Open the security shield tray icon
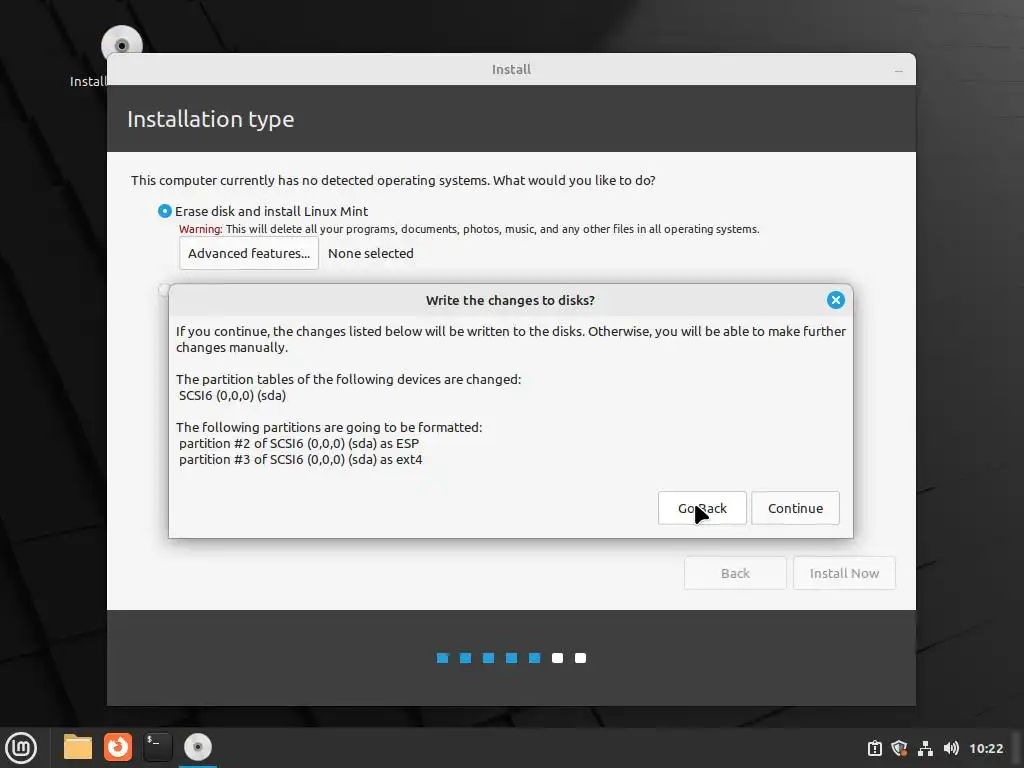Image resolution: width=1024 pixels, height=768 pixels. pos(899,748)
